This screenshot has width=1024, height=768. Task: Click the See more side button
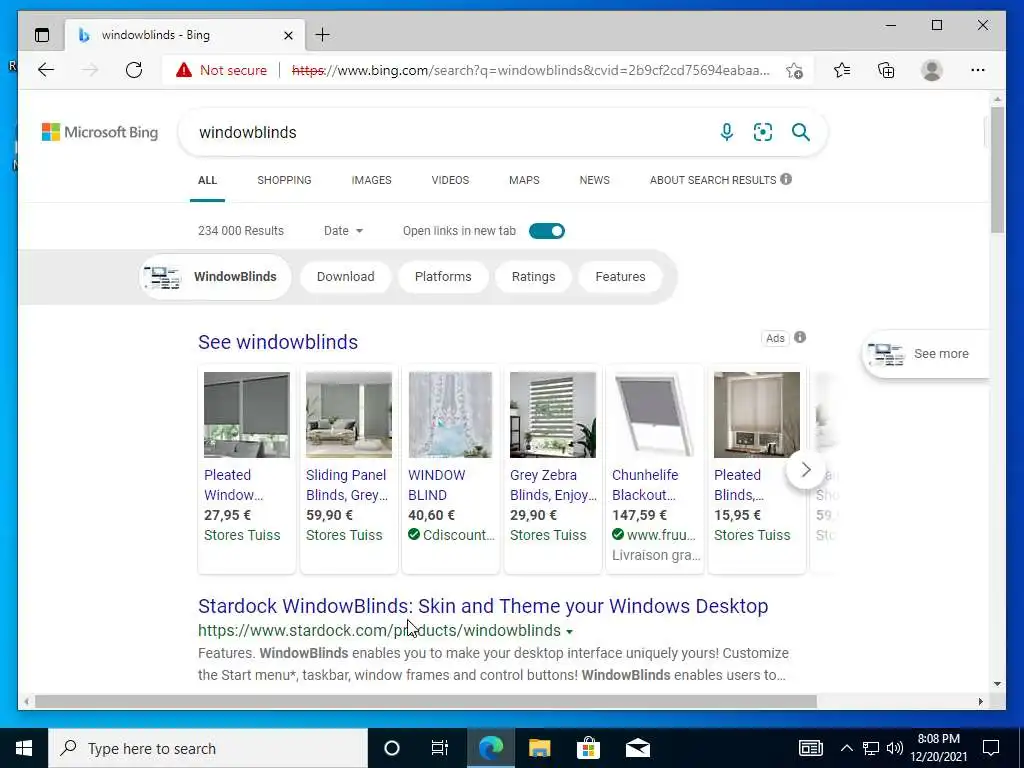(926, 354)
